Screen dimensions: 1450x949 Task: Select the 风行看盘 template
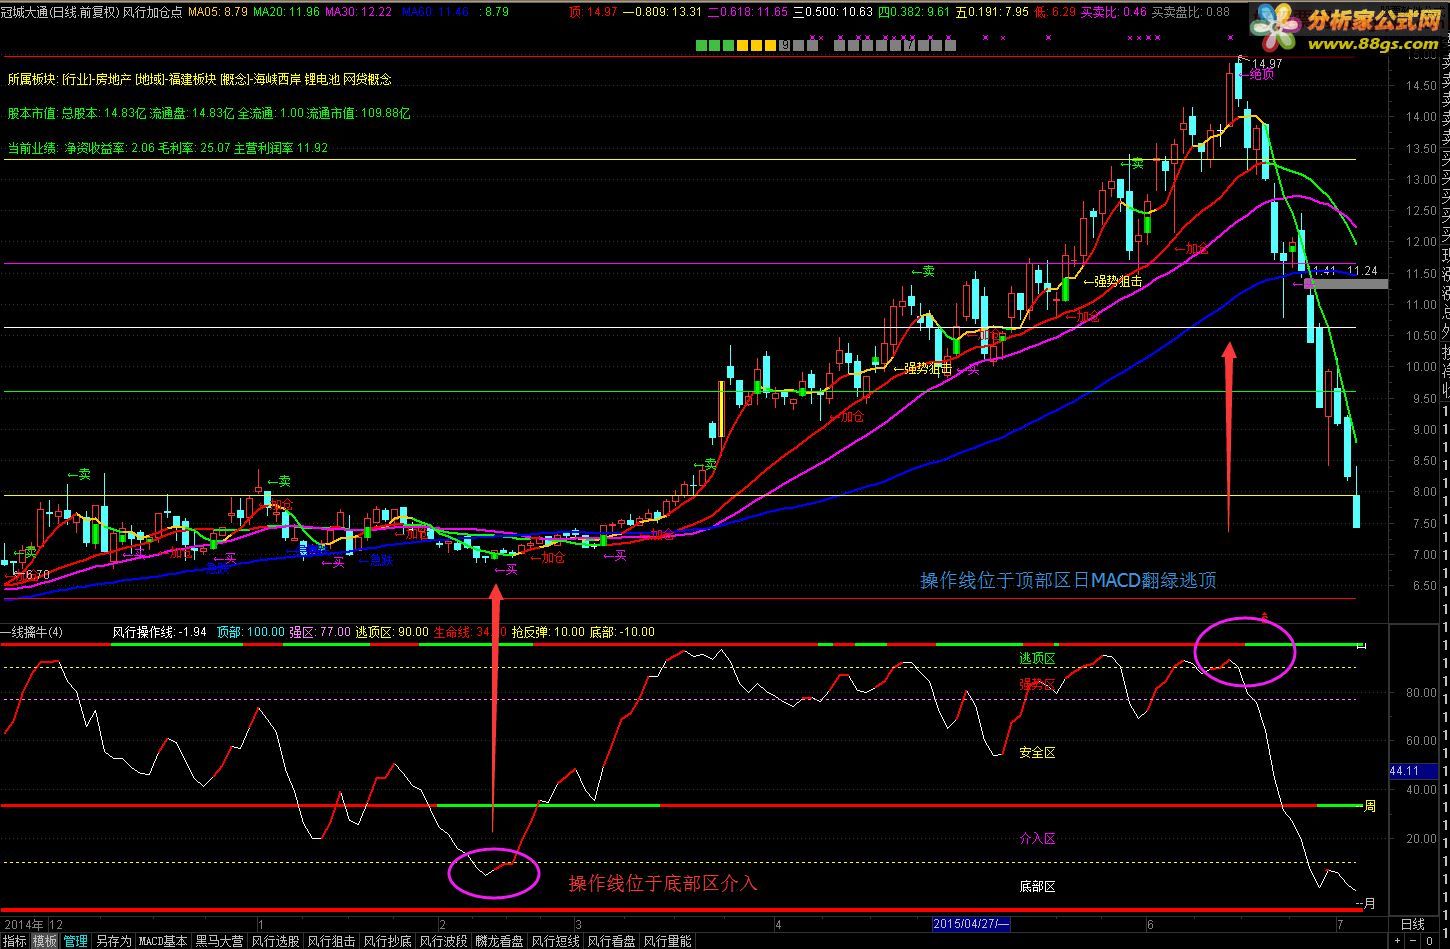click(611, 941)
